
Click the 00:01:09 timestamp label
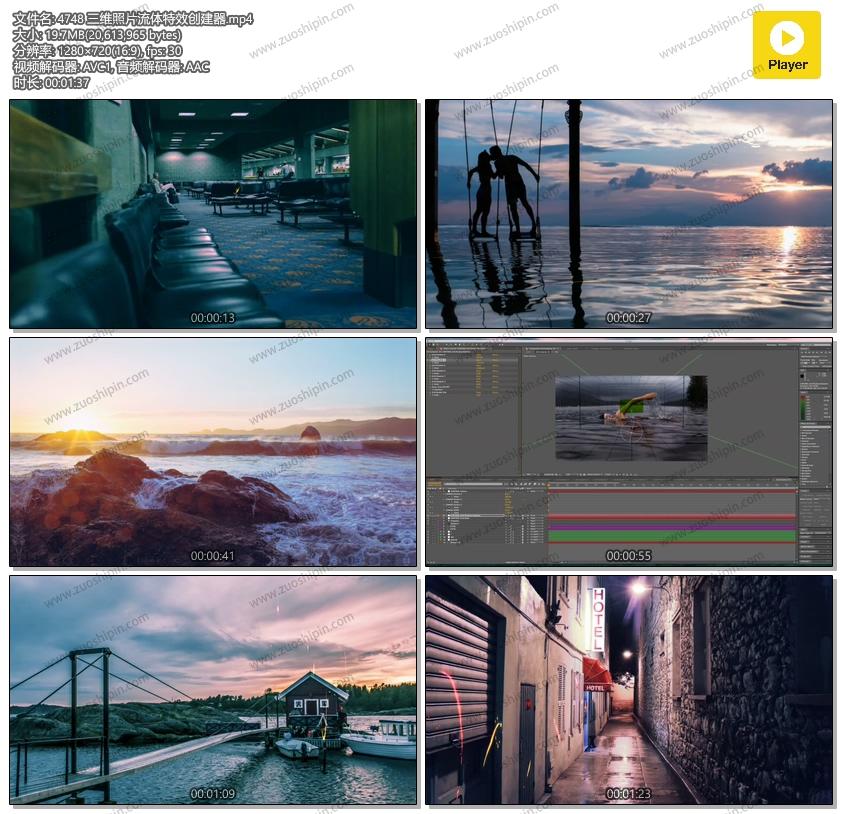pos(213,794)
